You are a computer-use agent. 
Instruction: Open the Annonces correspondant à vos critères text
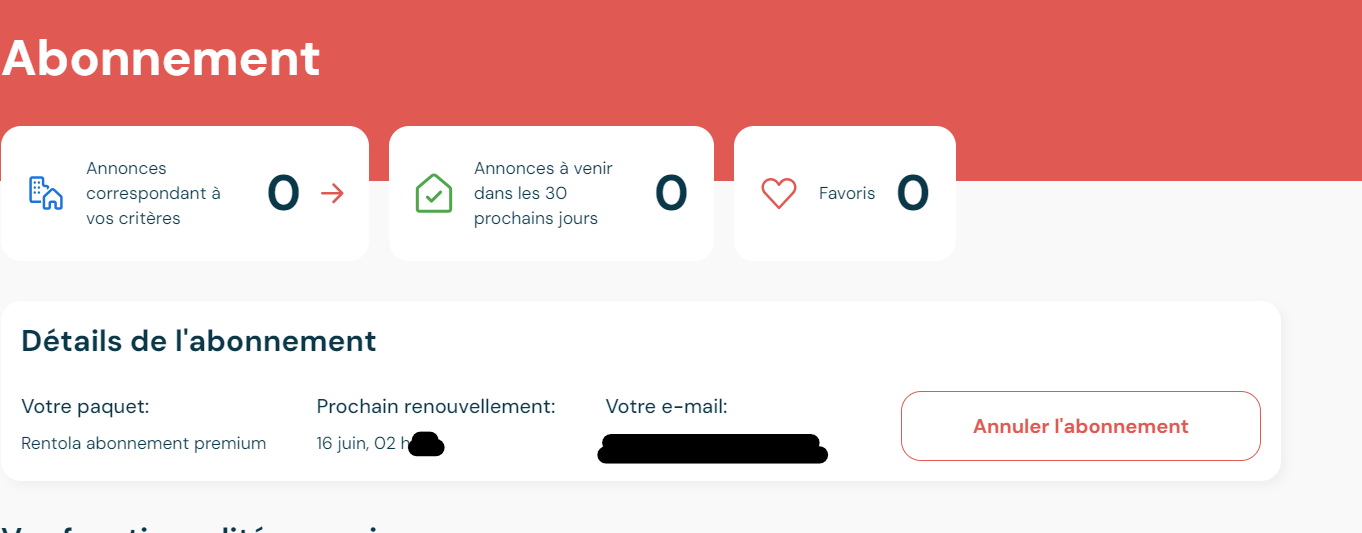[153, 193]
